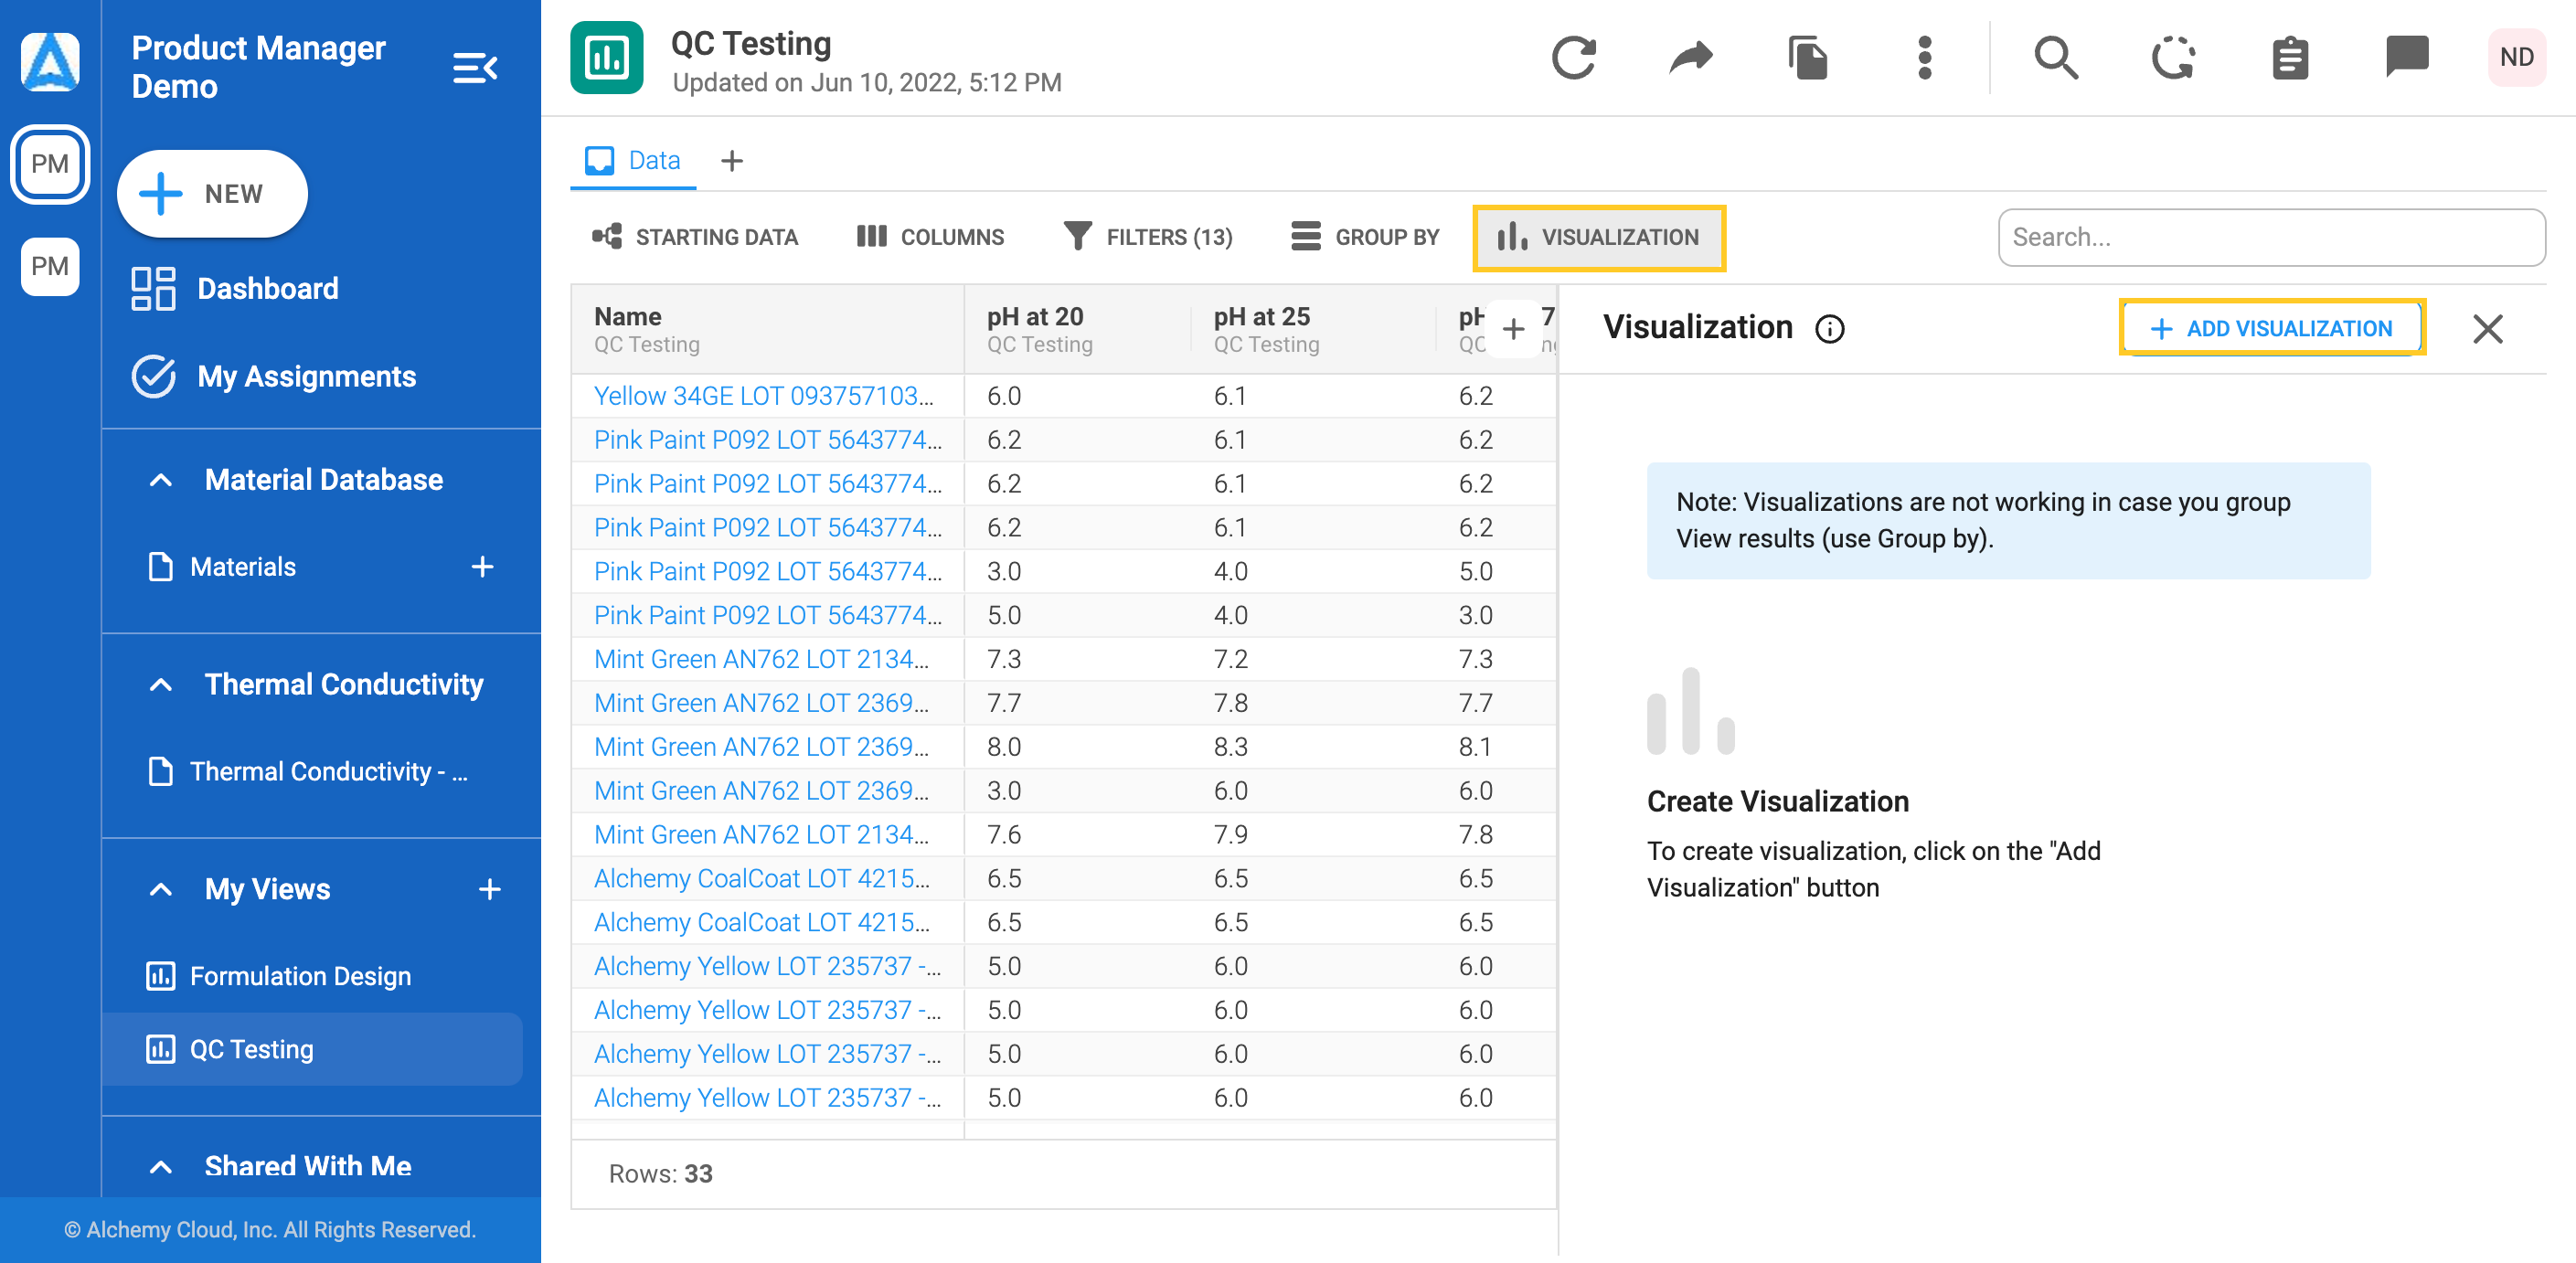This screenshot has width=2576, height=1263.
Task: Open the clipboard tasks icon
Action: pos(2289,57)
